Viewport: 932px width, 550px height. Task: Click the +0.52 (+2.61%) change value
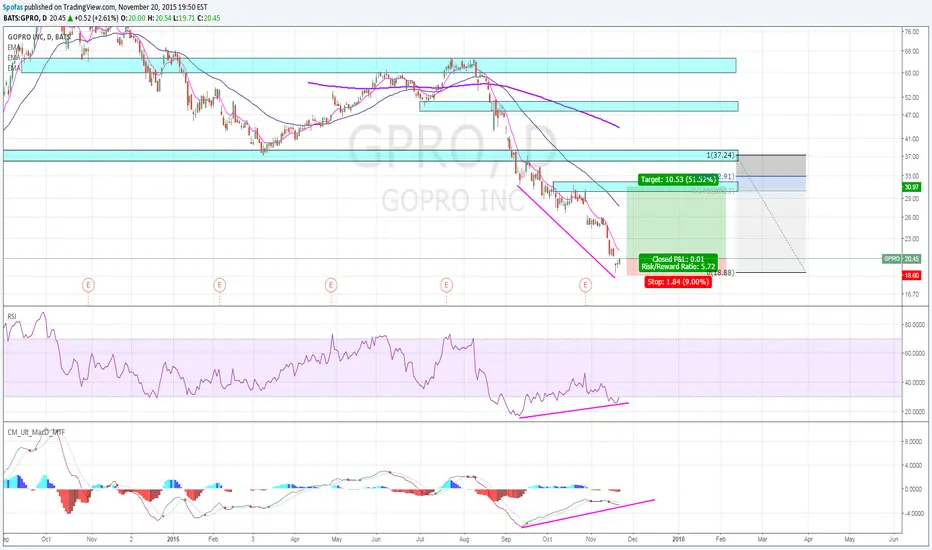(96, 18)
